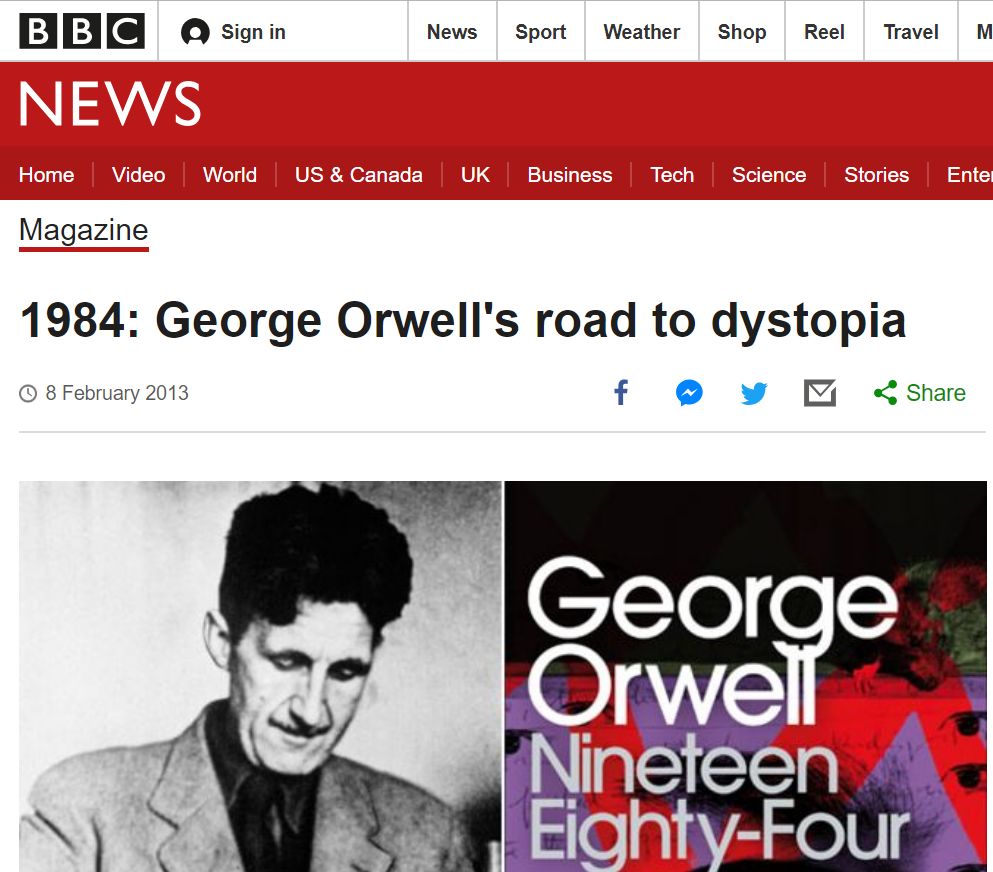Image resolution: width=993 pixels, height=872 pixels.
Task: Select the US & Canada news tab
Action: (358, 175)
